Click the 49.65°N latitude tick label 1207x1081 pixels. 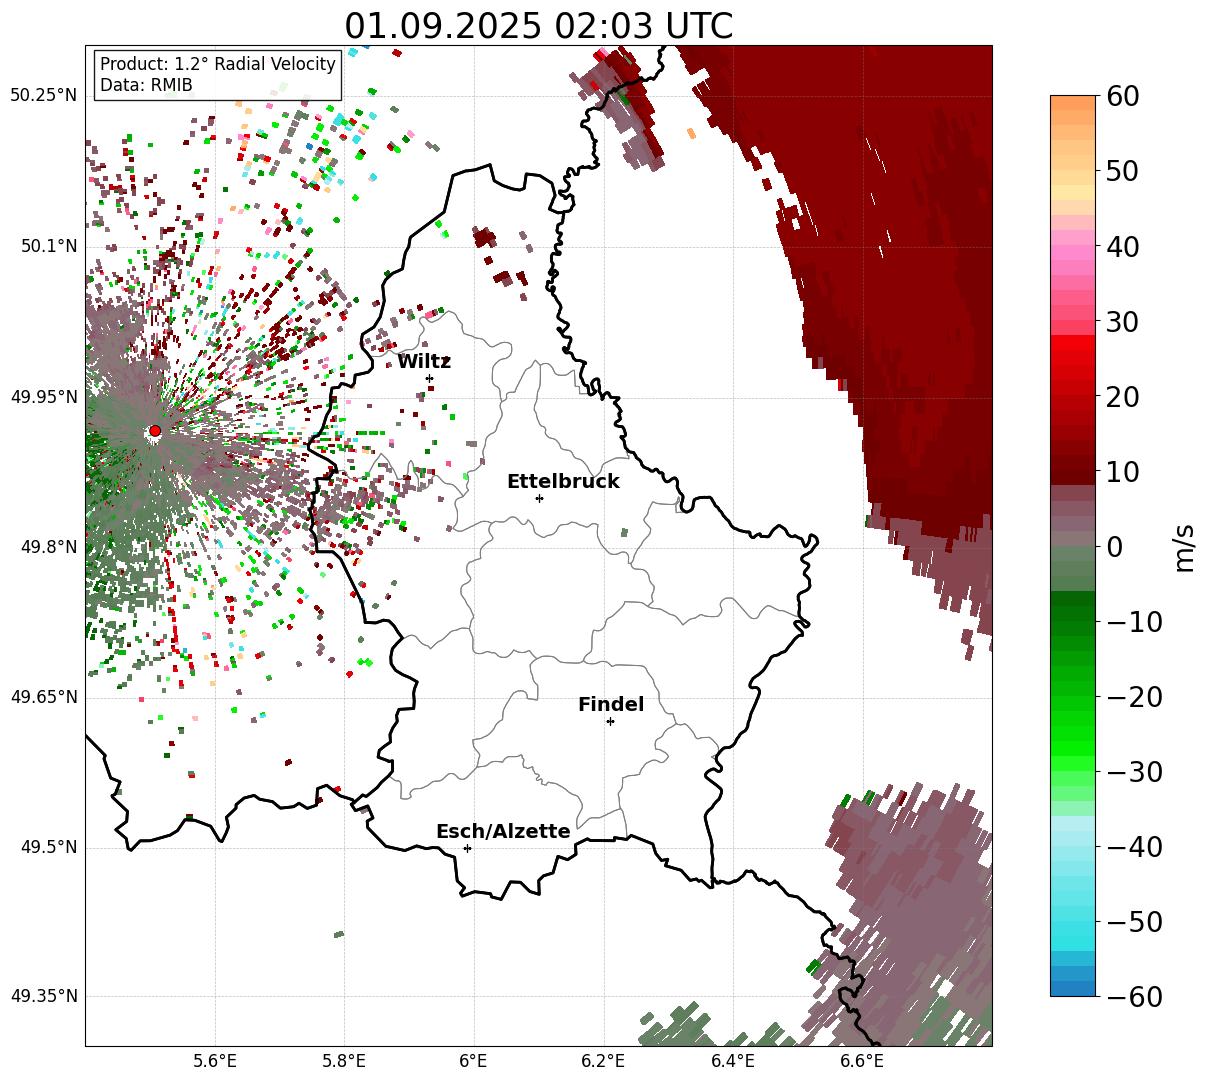coord(44,697)
